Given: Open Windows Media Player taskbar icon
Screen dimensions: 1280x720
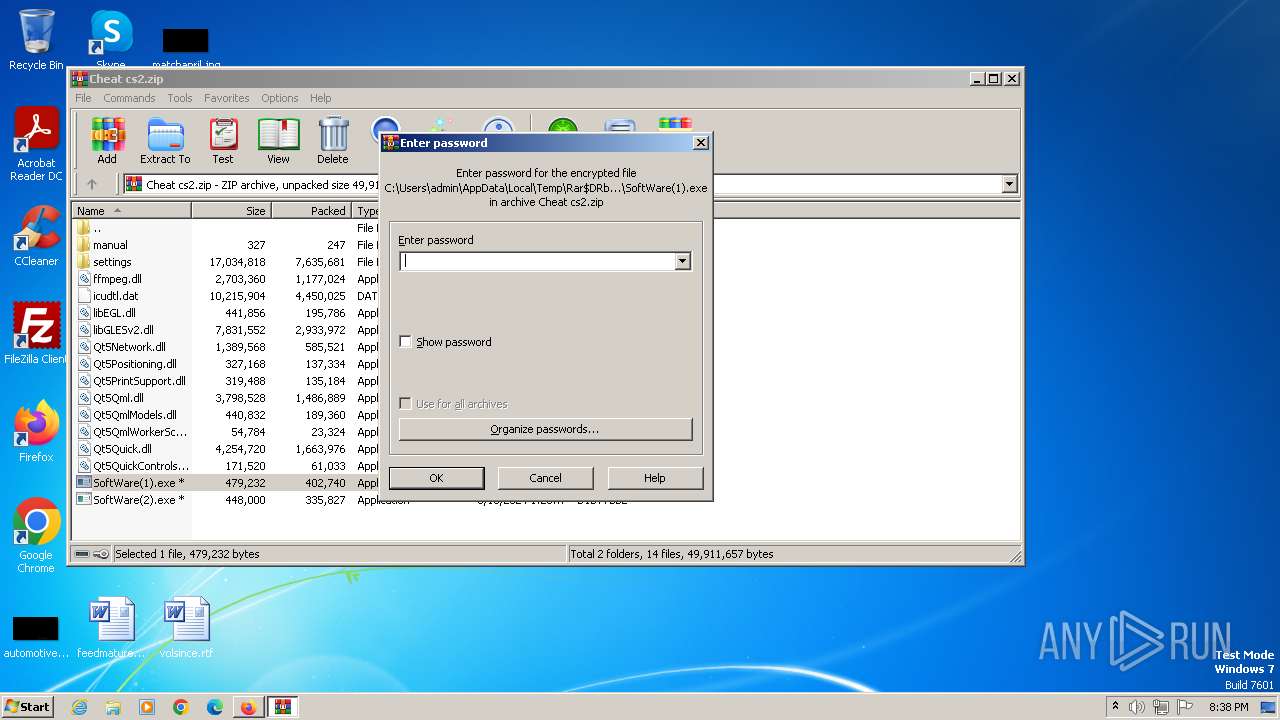Looking at the screenshot, I should (x=147, y=707).
